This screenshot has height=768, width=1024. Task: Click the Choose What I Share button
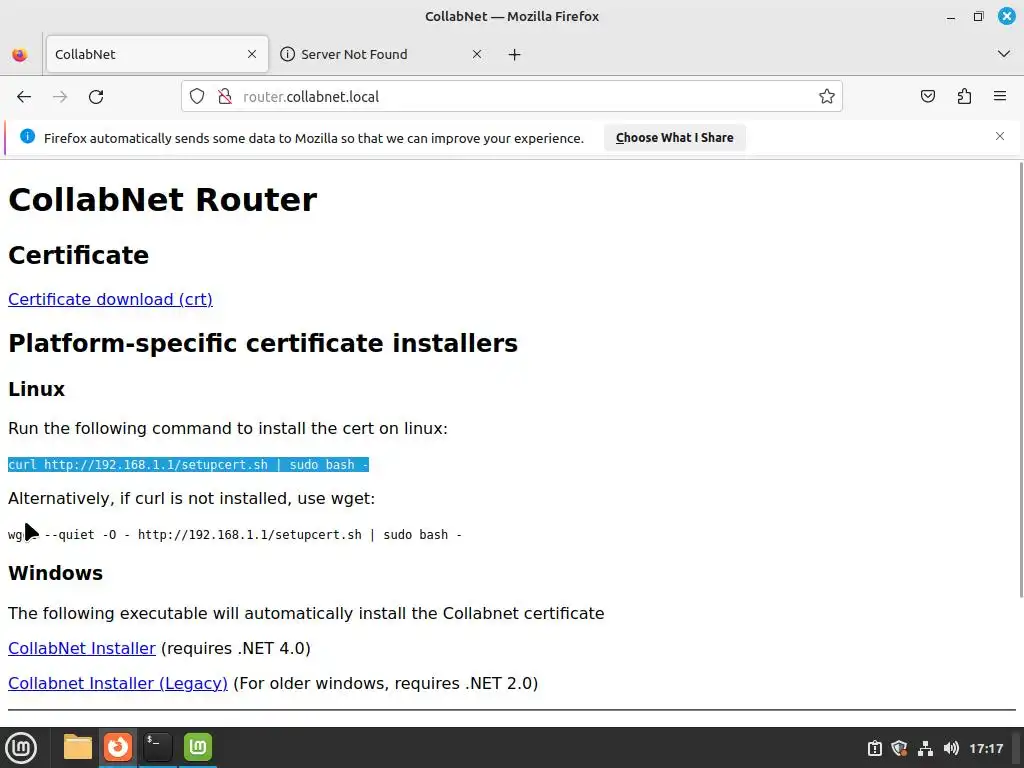click(x=675, y=138)
